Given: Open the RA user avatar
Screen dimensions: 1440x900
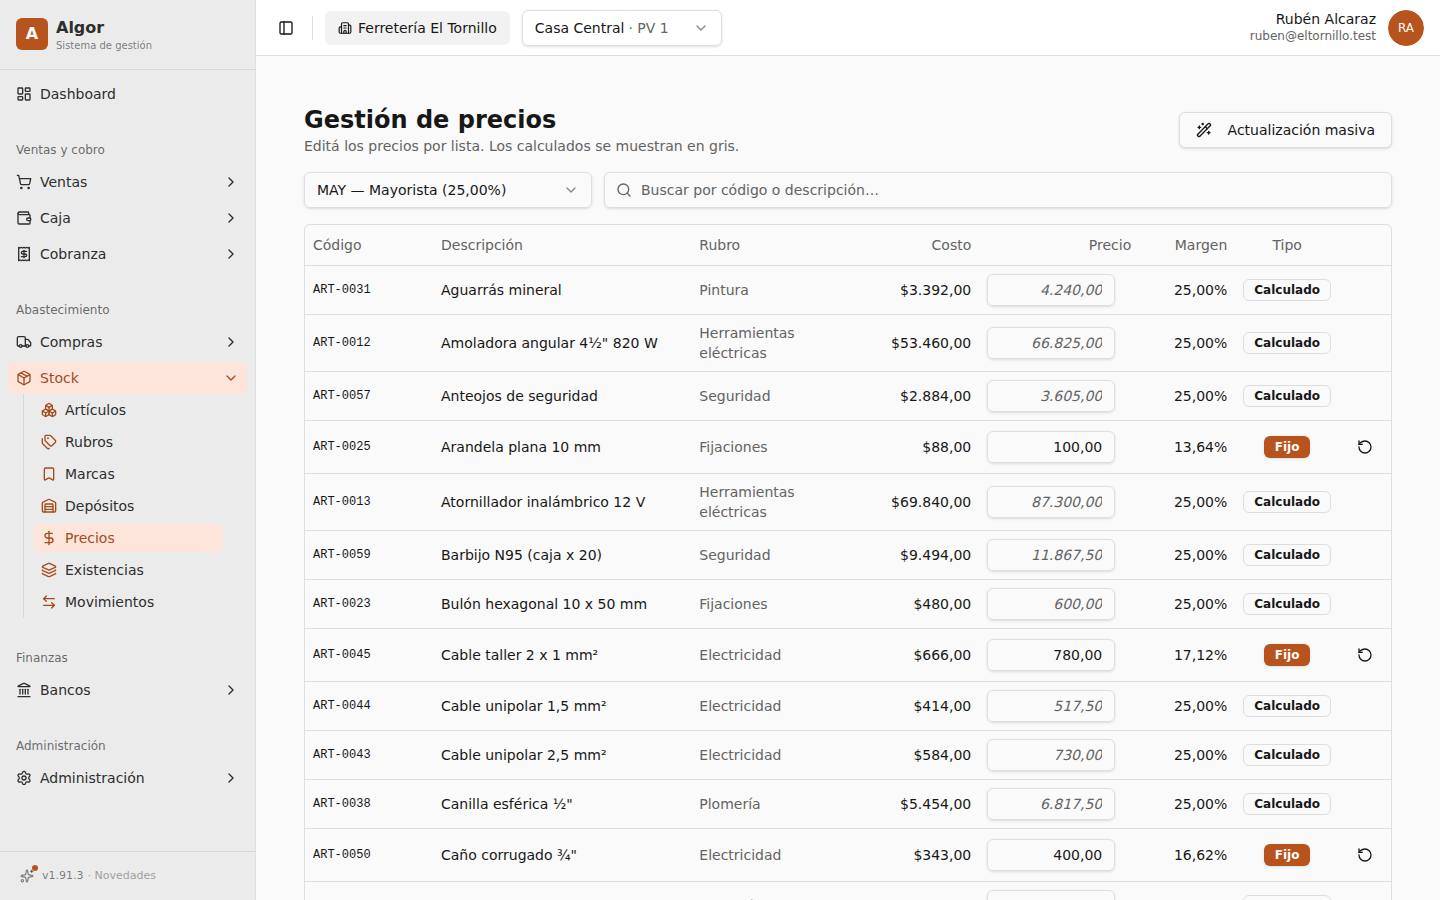Looking at the screenshot, I should tap(1406, 28).
